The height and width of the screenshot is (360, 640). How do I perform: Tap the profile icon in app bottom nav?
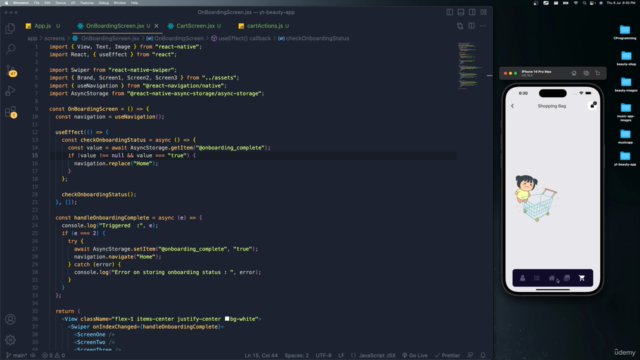pyautogui.click(x=522, y=278)
